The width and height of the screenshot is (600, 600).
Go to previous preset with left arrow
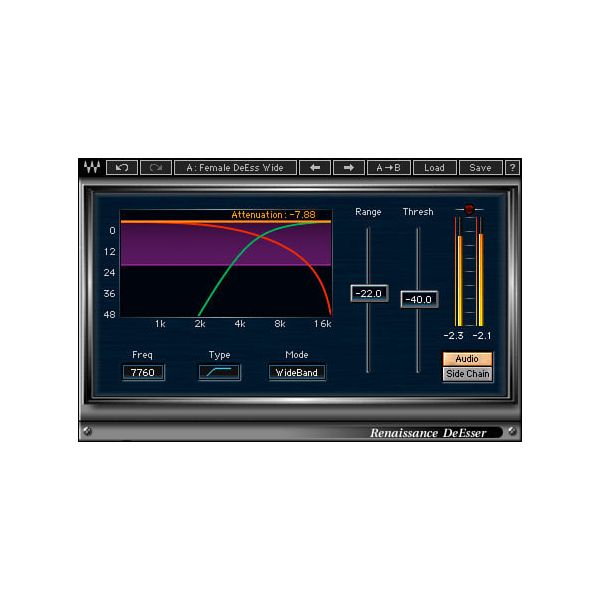pos(314,168)
